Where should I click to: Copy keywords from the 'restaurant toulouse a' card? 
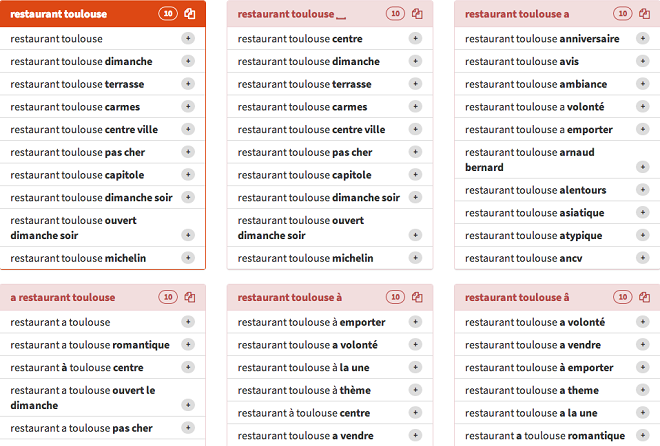[x=644, y=14]
